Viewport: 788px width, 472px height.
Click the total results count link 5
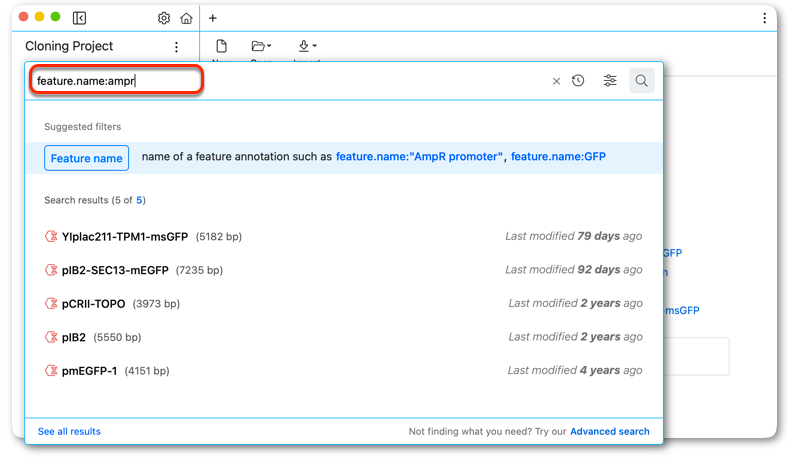tap(139, 200)
